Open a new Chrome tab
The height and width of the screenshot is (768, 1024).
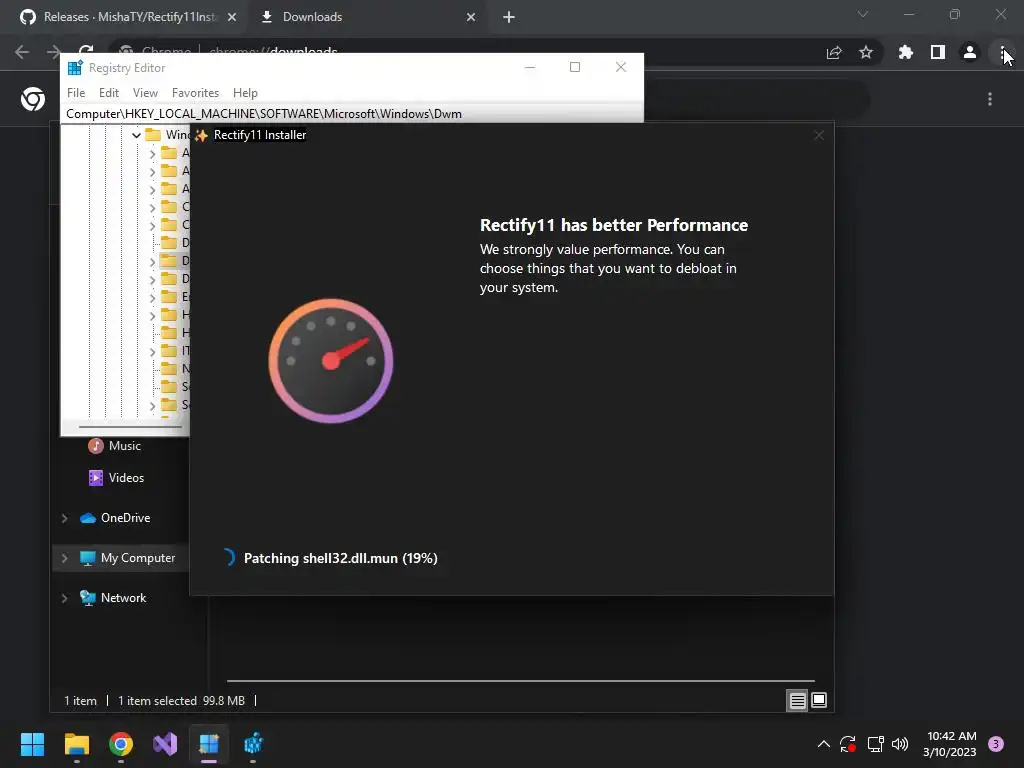(509, 17)
